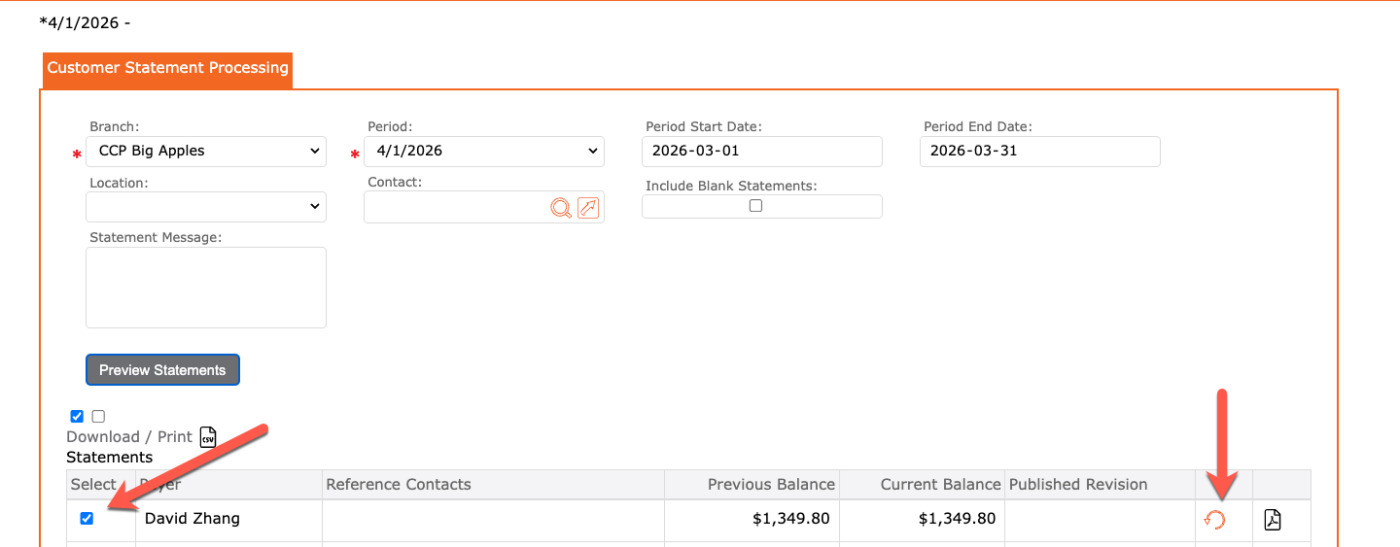The width and height of the screenshot is (1400, 547).
Task: Select the Customer Statement Processing tab
Action: tap(168, 69)
